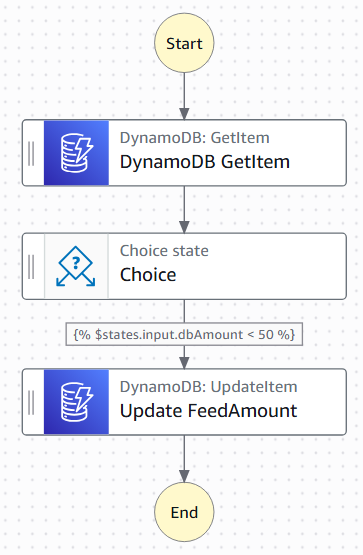
Task: Click the connector line leaving the Choice state
Action: tap(184, 311)
